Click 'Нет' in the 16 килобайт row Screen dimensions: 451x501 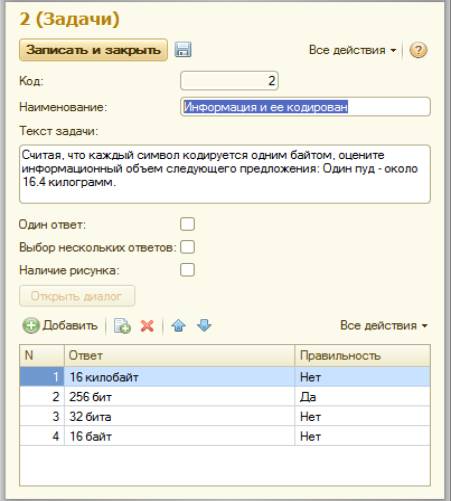click(310, 377)
